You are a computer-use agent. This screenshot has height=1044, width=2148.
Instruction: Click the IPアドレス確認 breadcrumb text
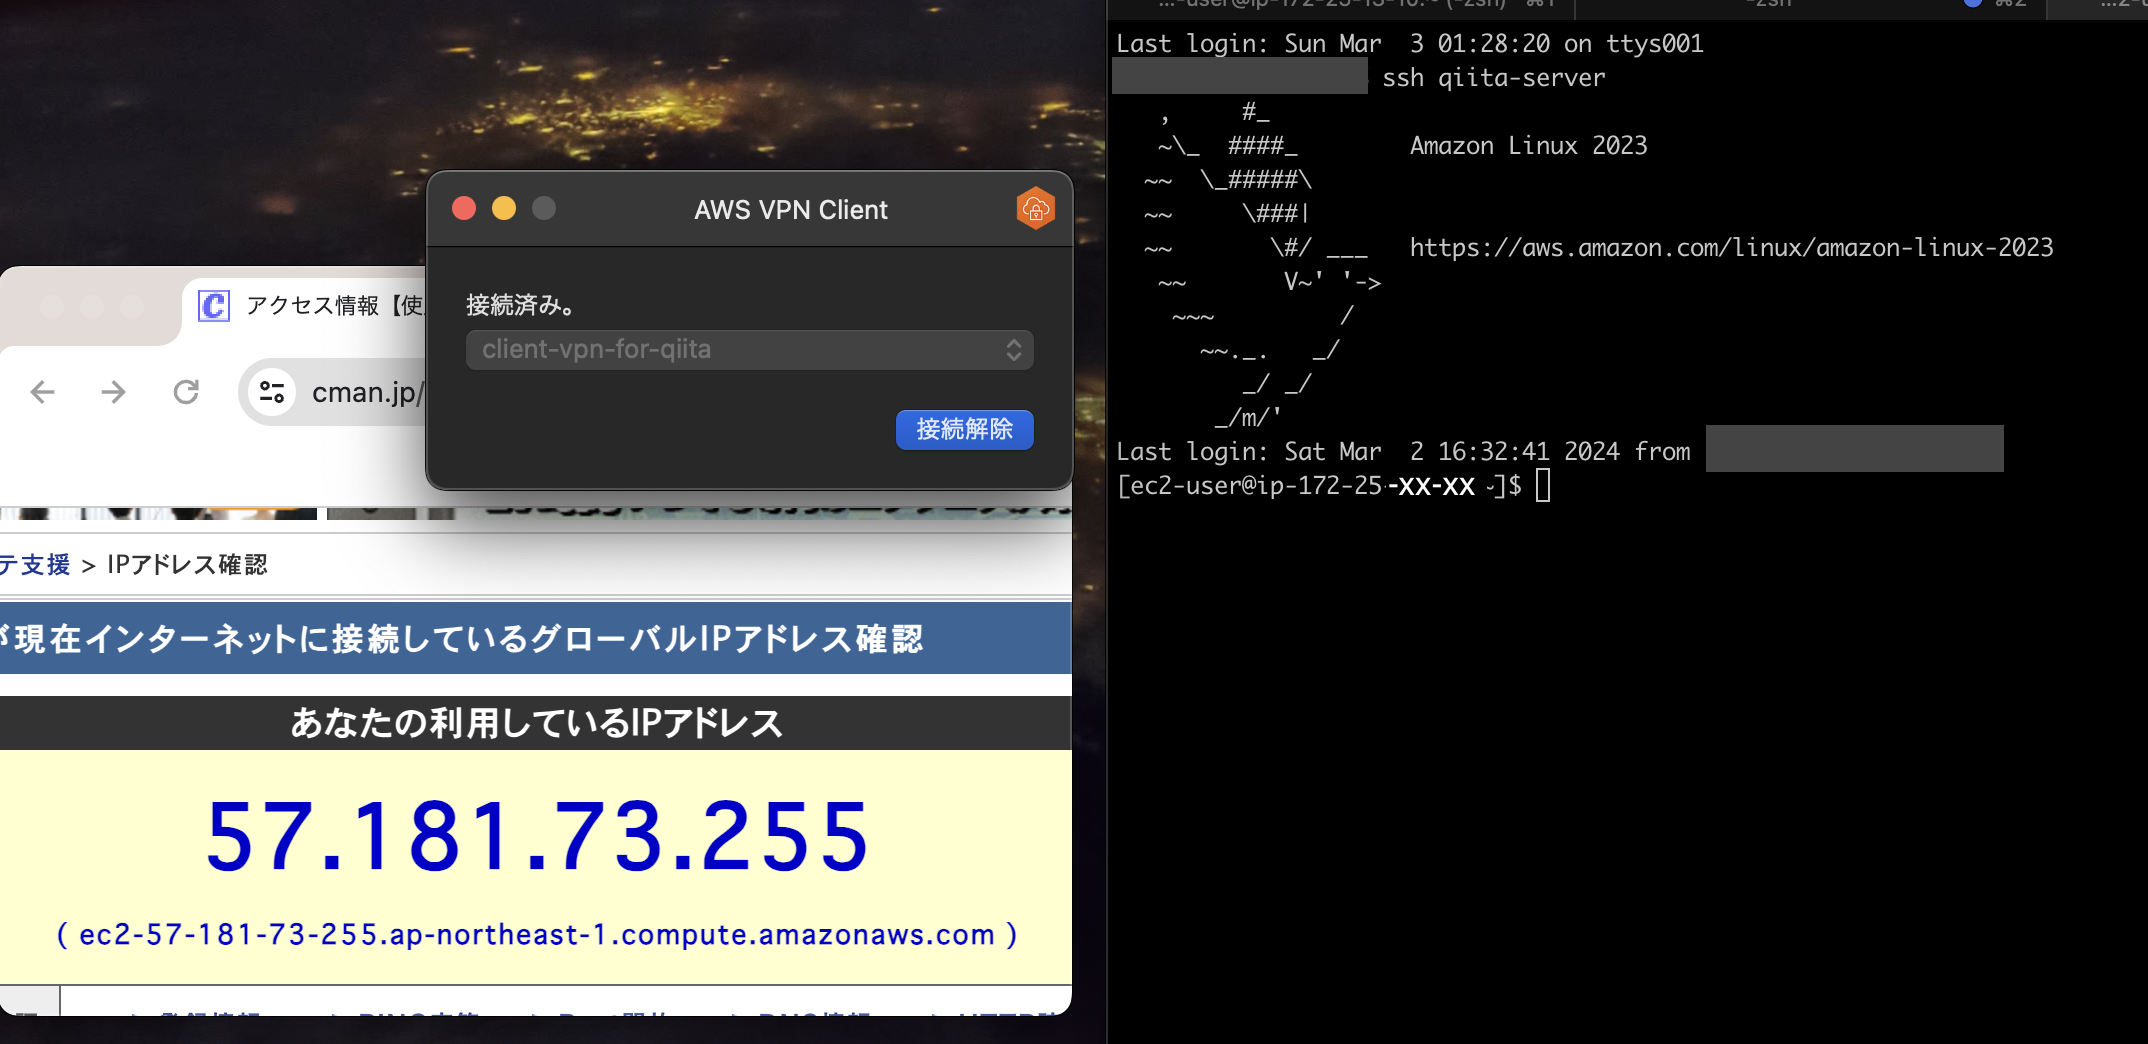point(187,565)
